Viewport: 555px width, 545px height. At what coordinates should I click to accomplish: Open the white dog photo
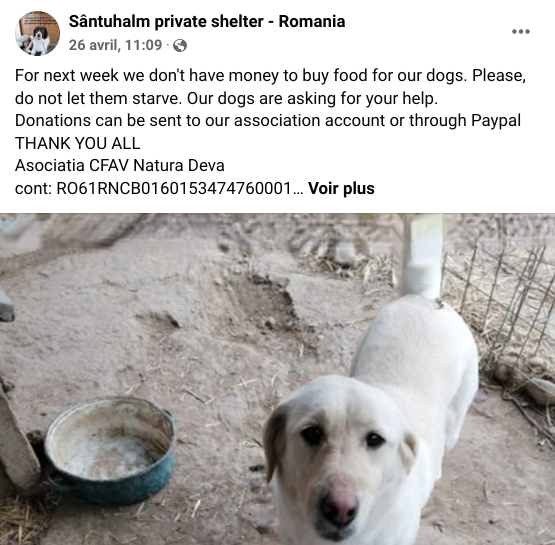click(278, 379)
